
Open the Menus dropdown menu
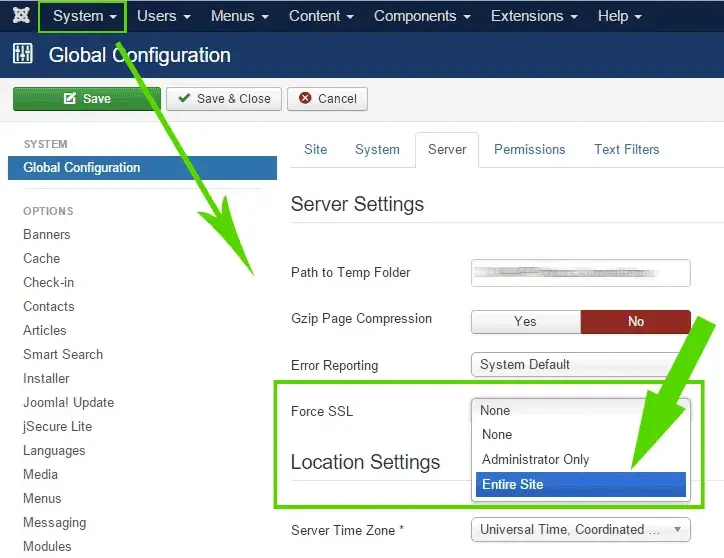pos(240,16)
